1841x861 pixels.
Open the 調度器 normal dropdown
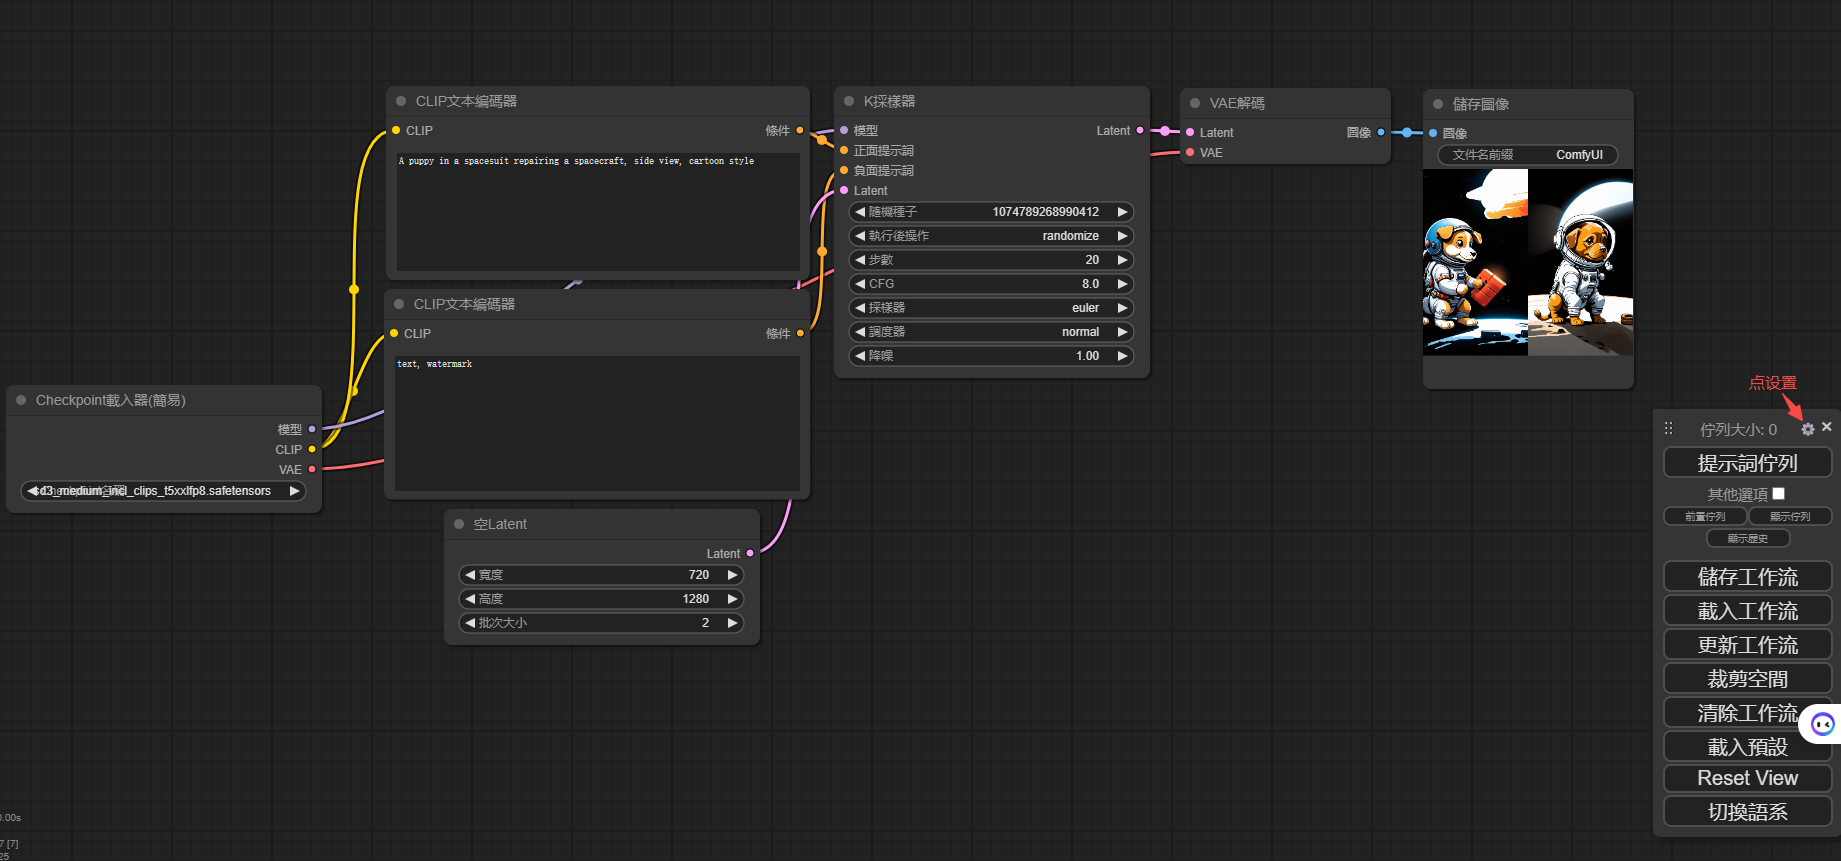tap(990, 332)
